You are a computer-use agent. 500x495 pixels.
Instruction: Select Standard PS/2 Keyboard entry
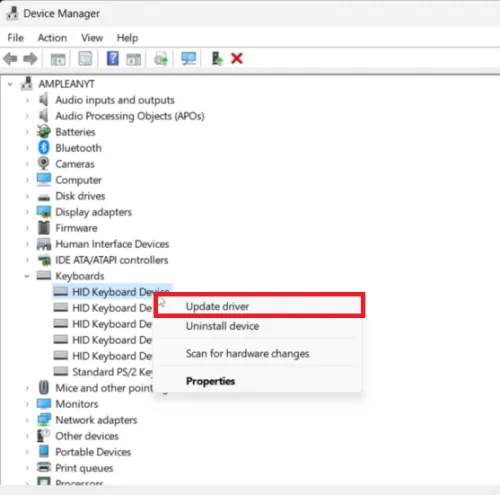pyautogui.click(x=112, y=372)
